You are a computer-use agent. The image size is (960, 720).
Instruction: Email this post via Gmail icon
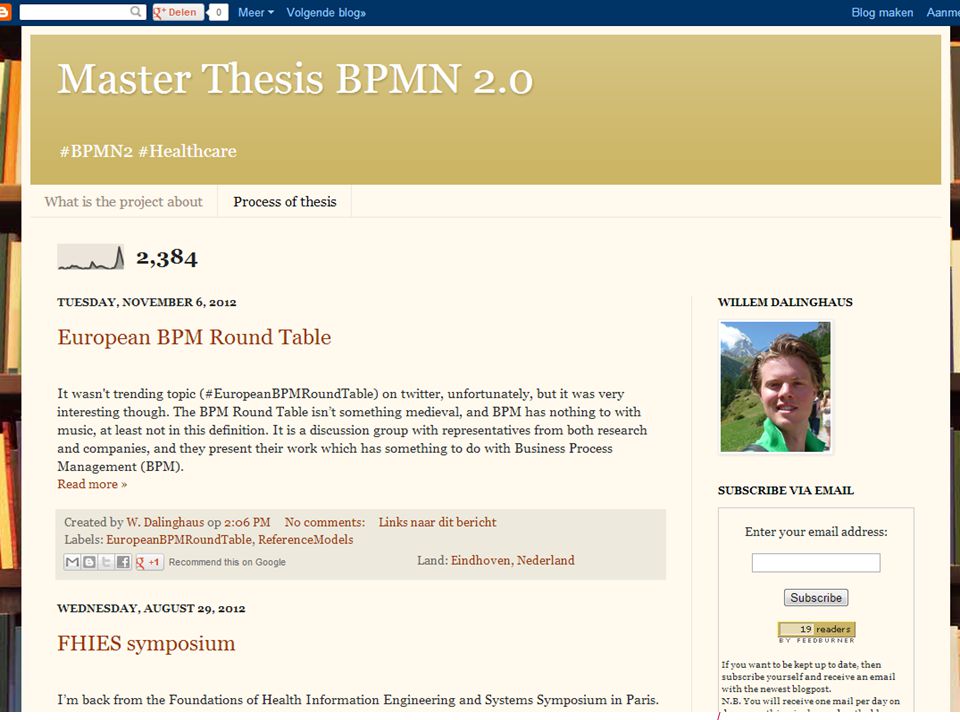pyautogui.click(x=72, y=561)
